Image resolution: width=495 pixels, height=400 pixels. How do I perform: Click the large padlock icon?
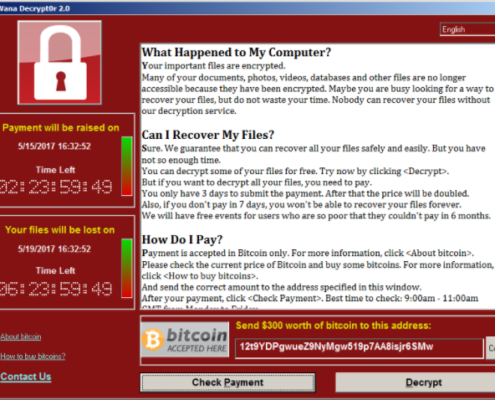[x=60, y=63]
